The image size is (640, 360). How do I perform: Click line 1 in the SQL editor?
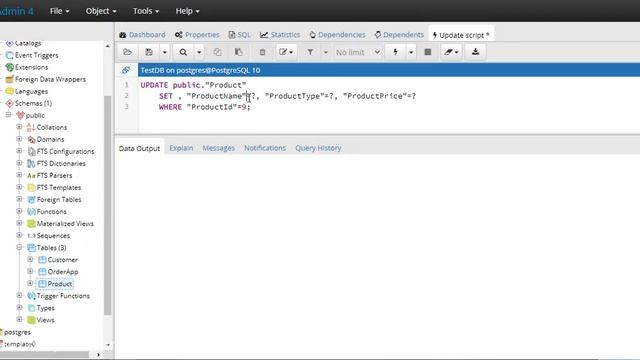pyautogui.click(x=193, y=85)
